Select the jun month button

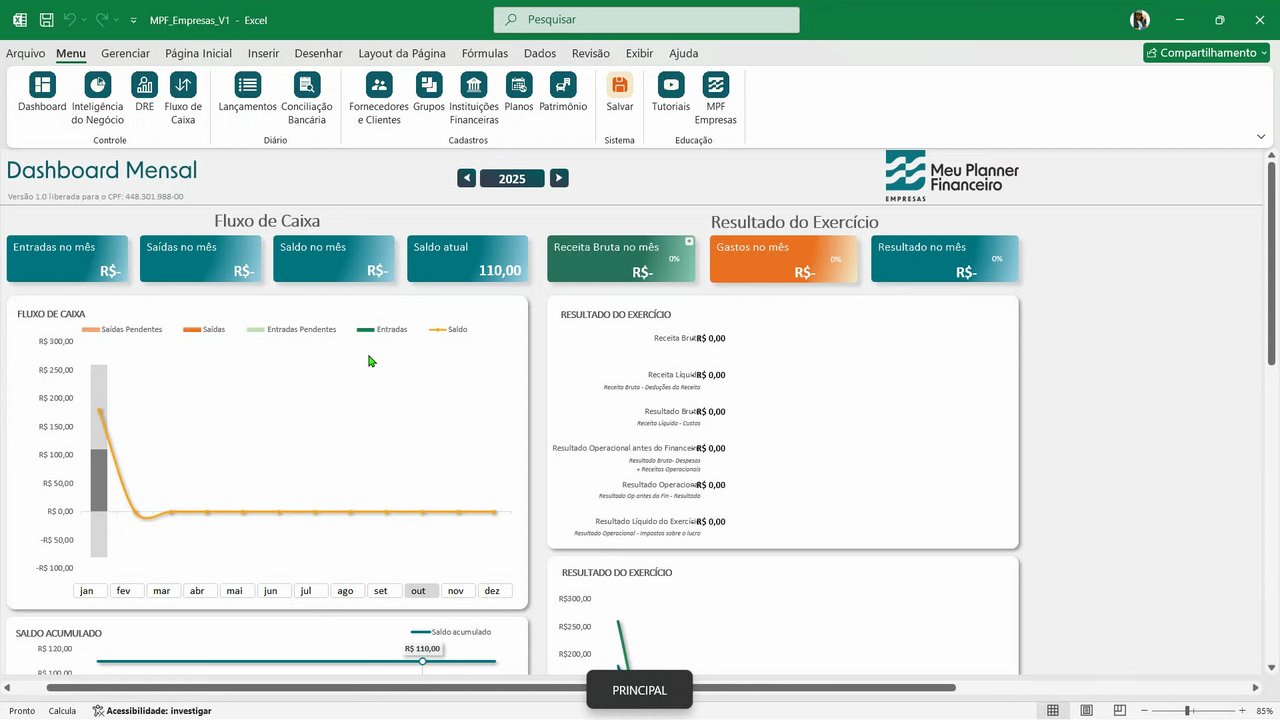(x=274, y=591)
